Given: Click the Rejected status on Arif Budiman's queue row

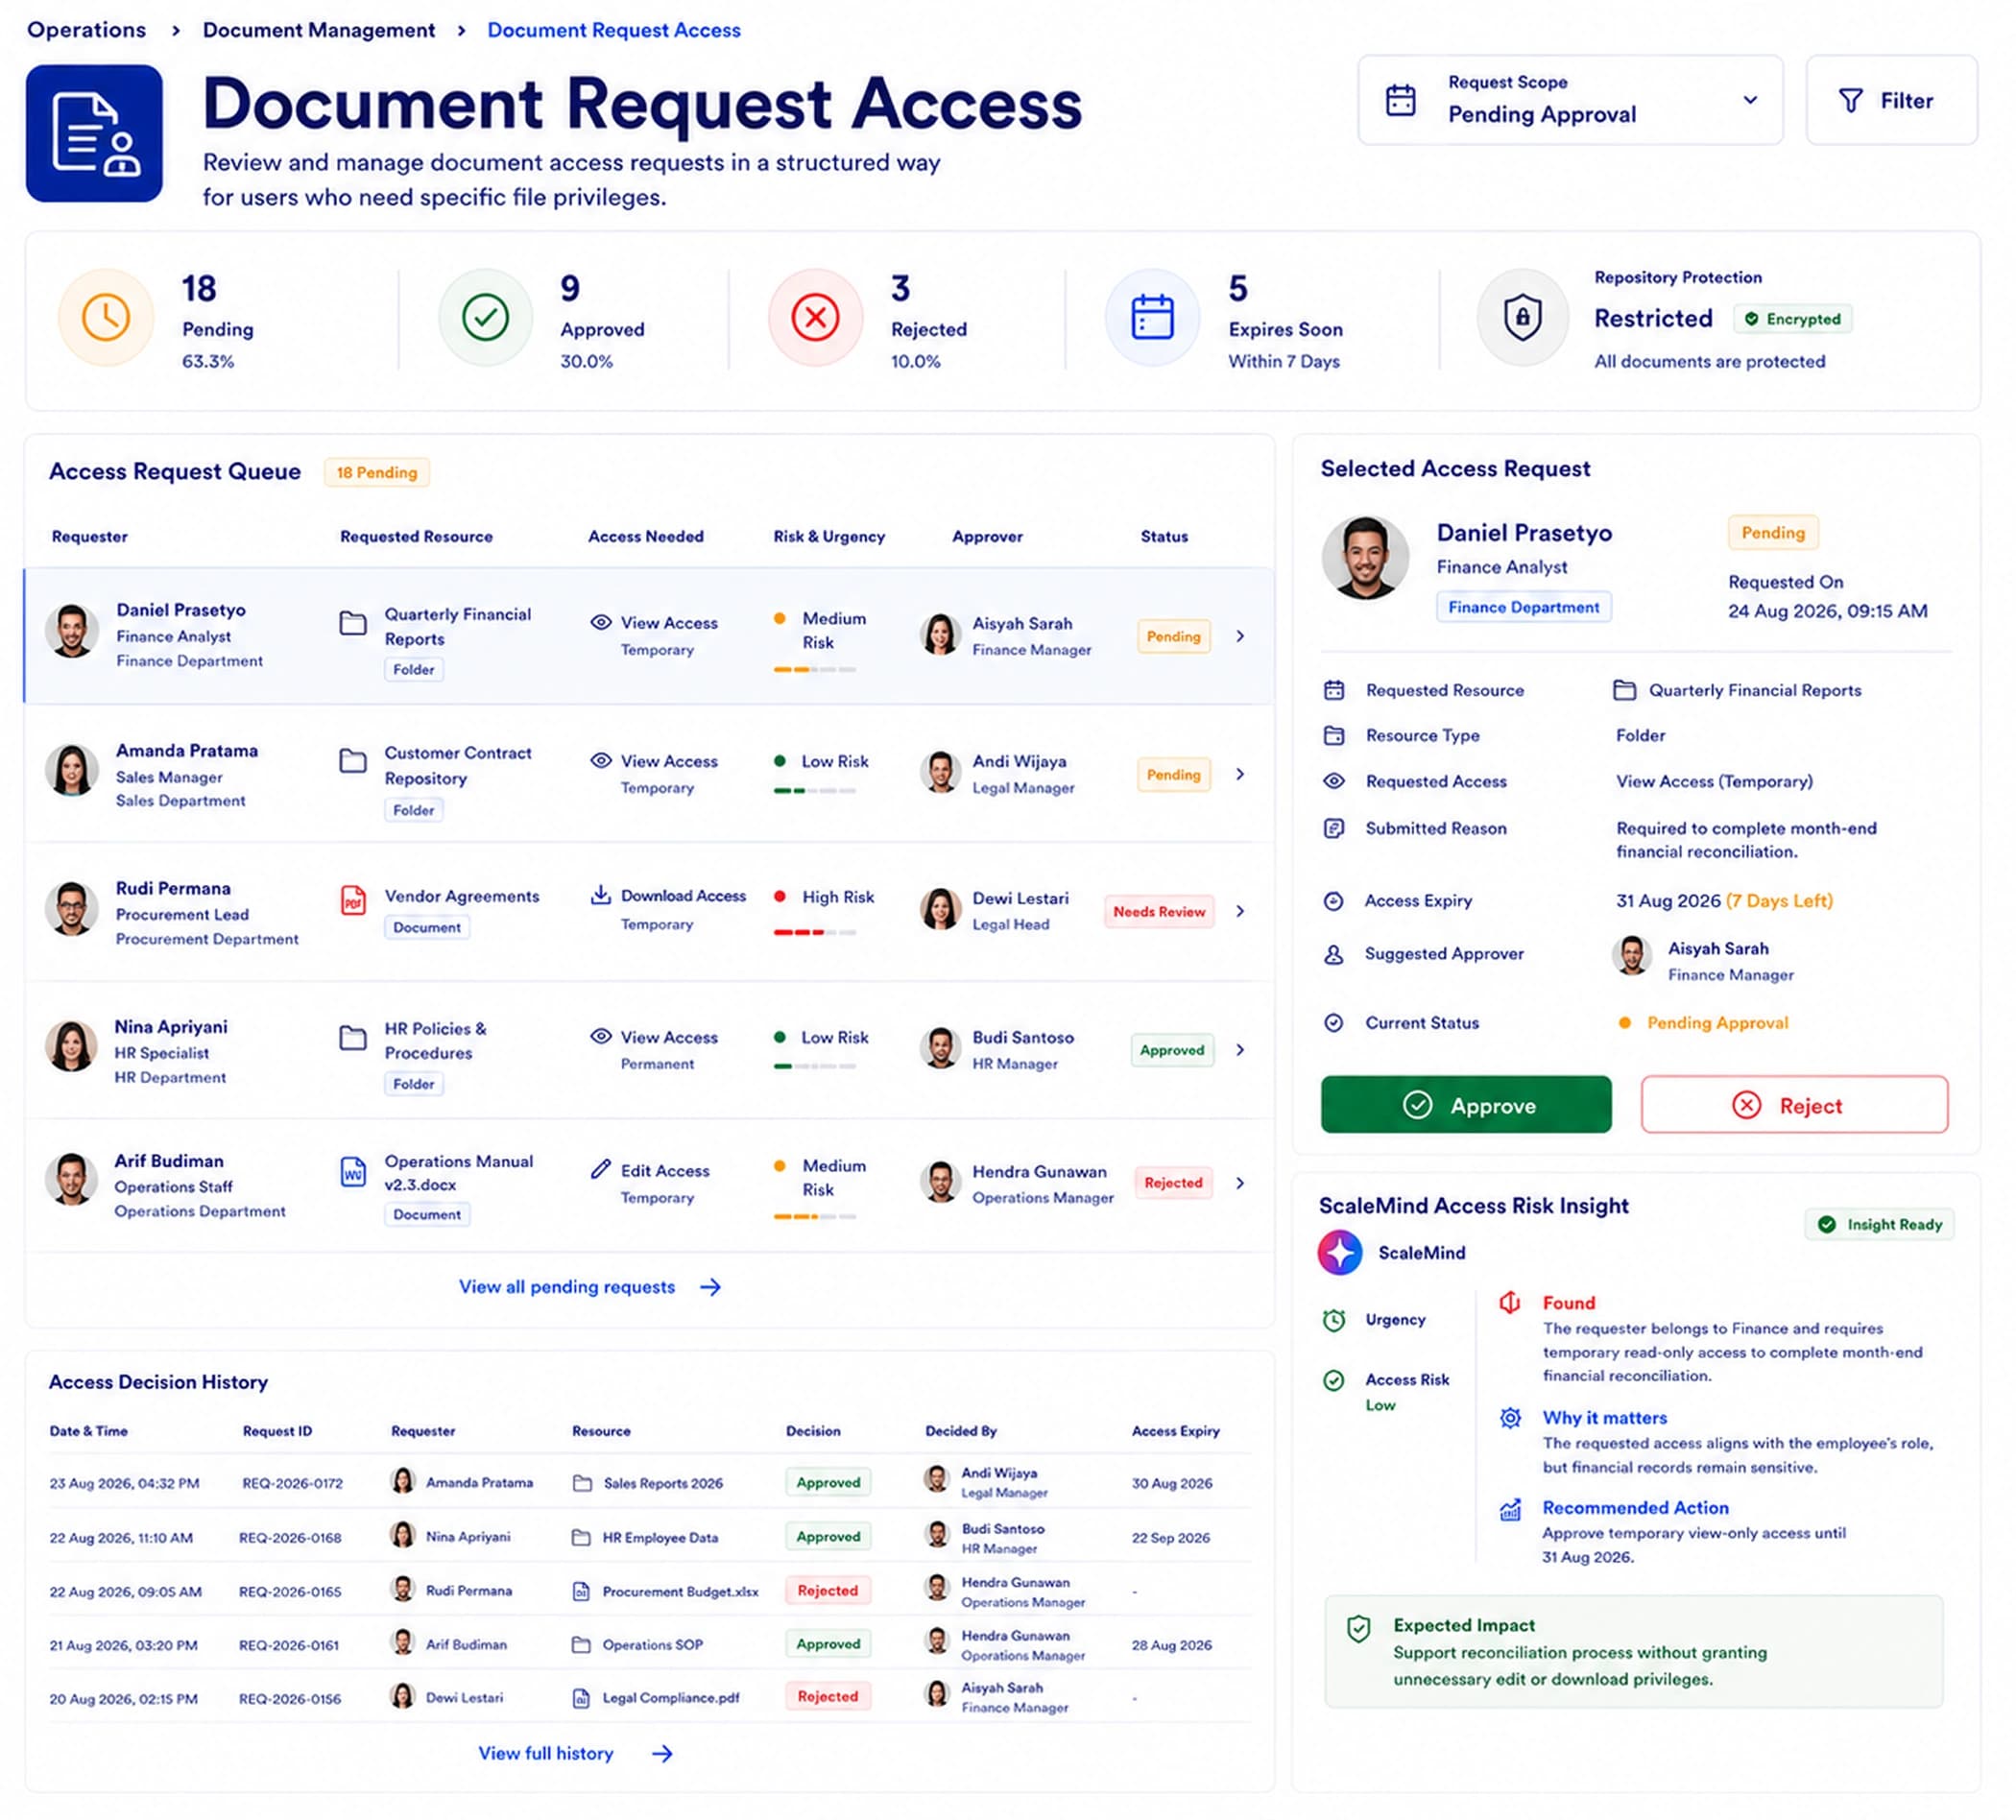Looking at the screenshot, I should click(x=1173, y=1183).
